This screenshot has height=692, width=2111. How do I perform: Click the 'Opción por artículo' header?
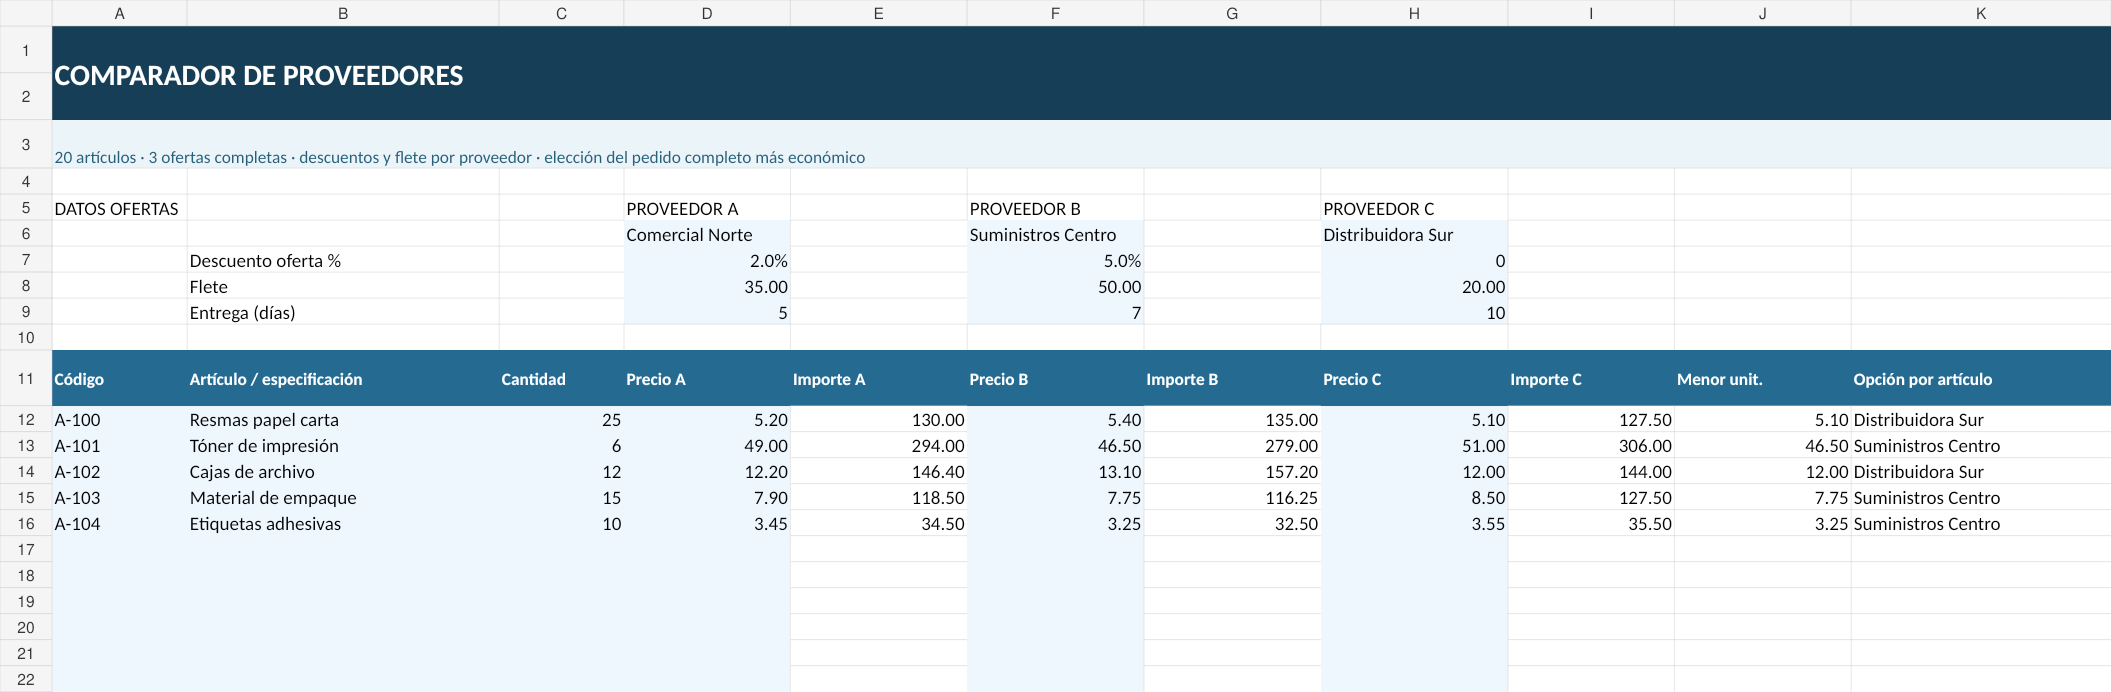point(1981,378)
